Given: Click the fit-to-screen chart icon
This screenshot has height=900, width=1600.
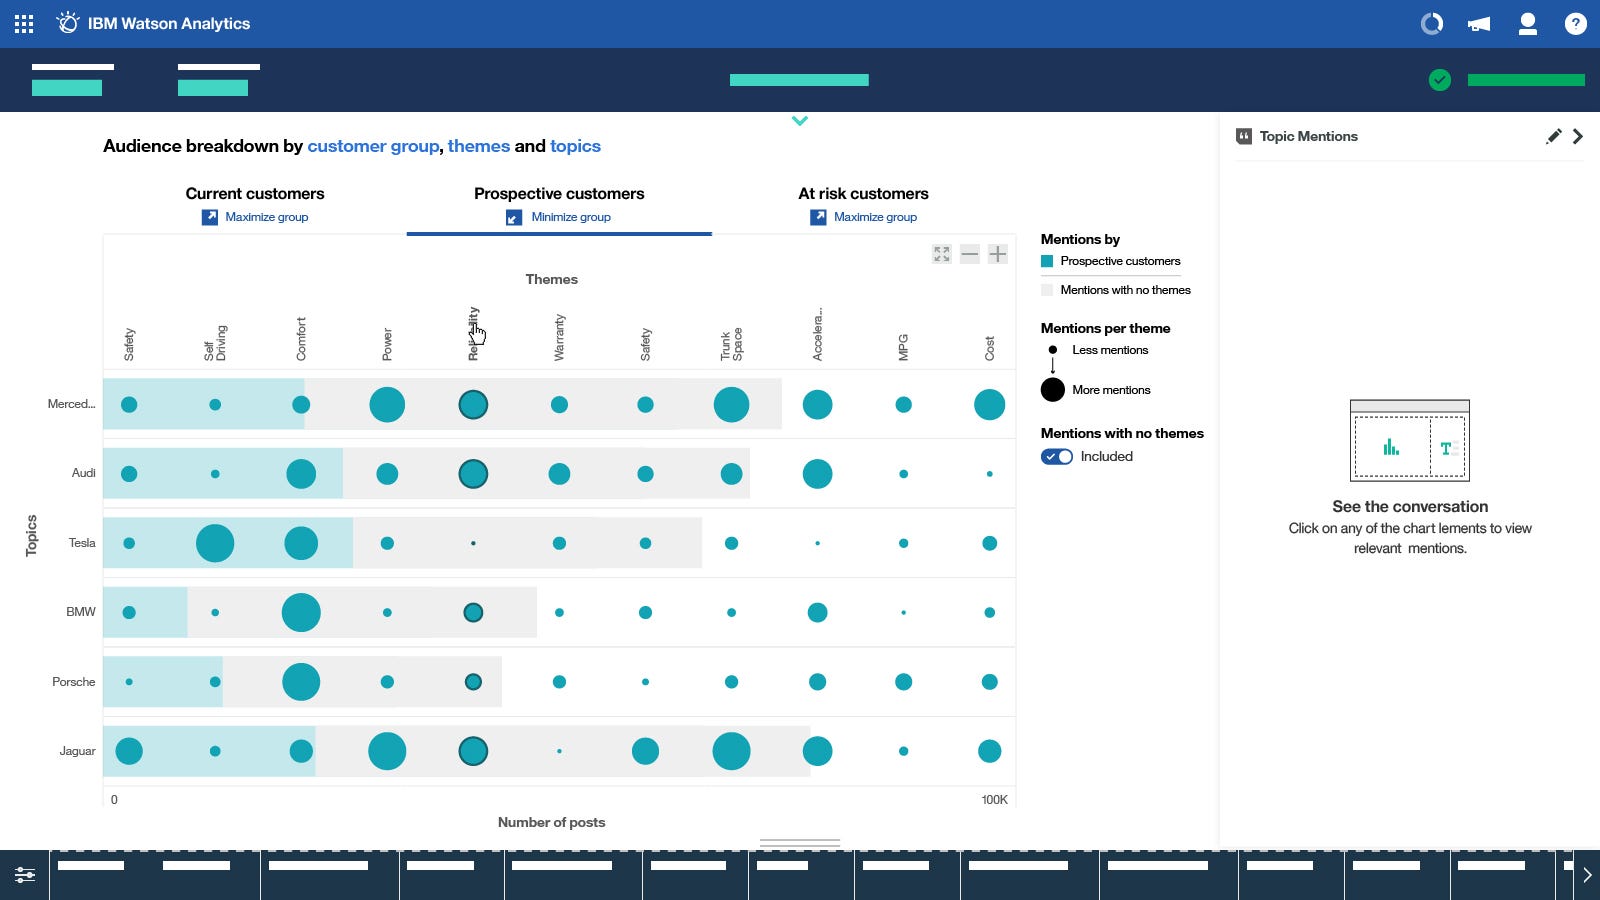Looking at the screenshot, I should (x=941, y=254).
